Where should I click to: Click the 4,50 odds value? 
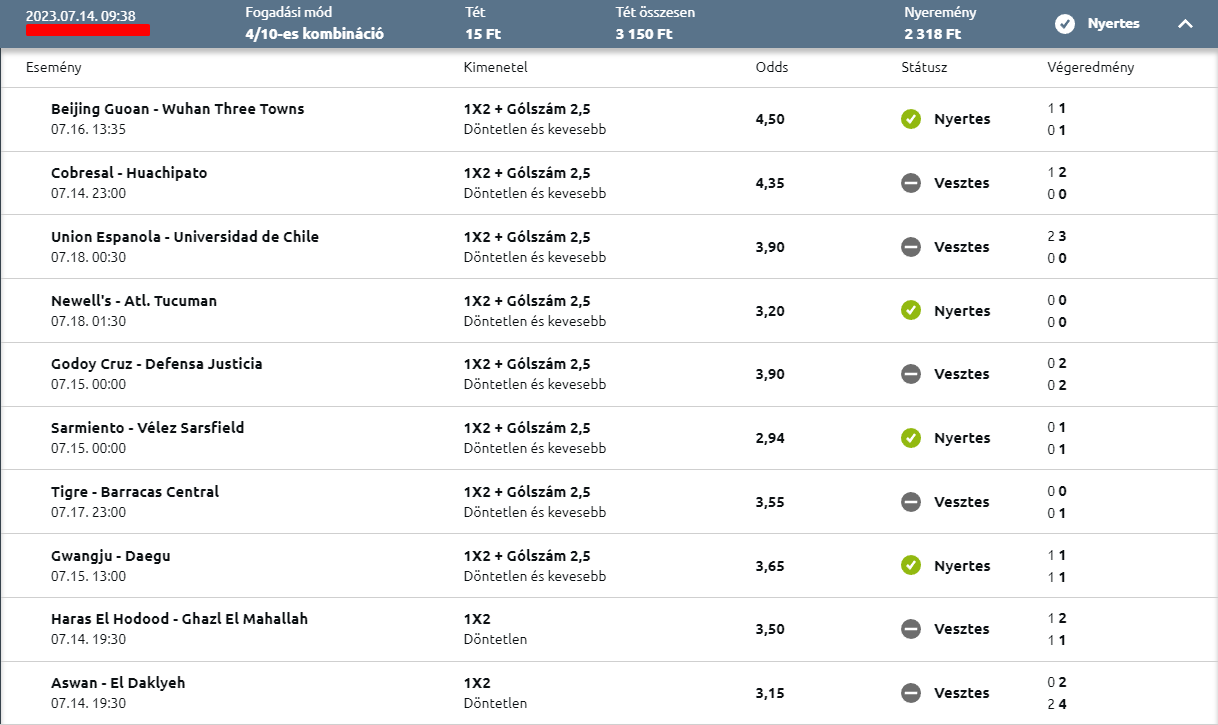[x=770, y=119]
